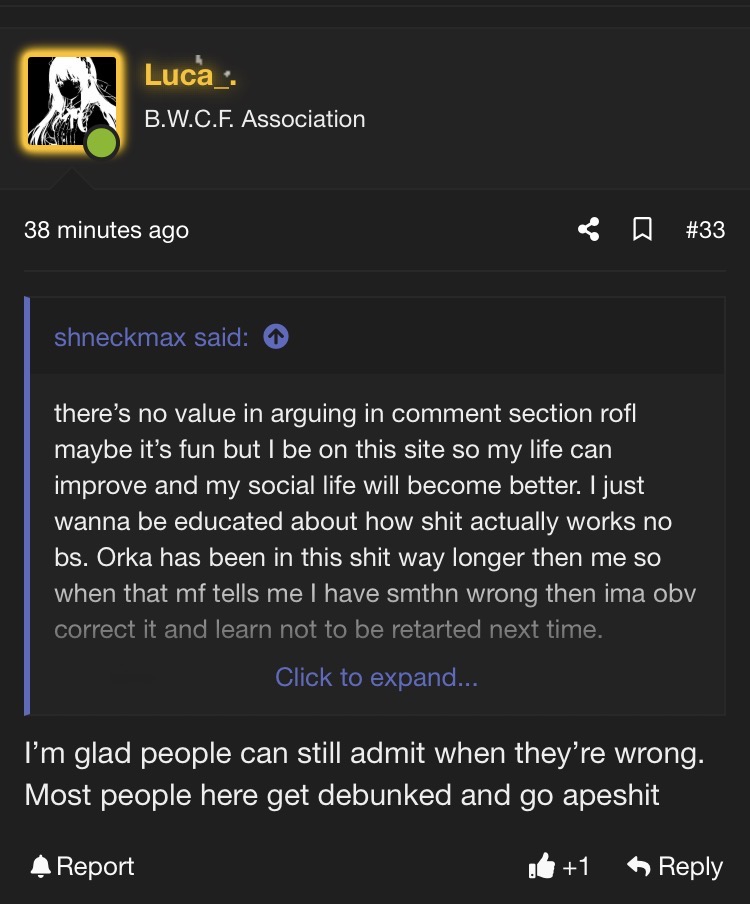The height and width of the screenshot is (904, 750).
Task: Click the Report text label
Action: (96, 866)
